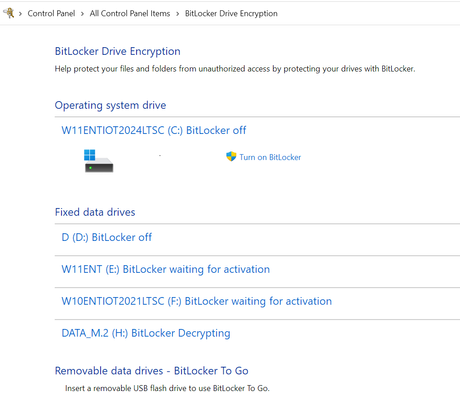Screen dimensions: 460x400
Task: Click the BitLocker Drive Encryption page heading
Action: pos(118,51)
